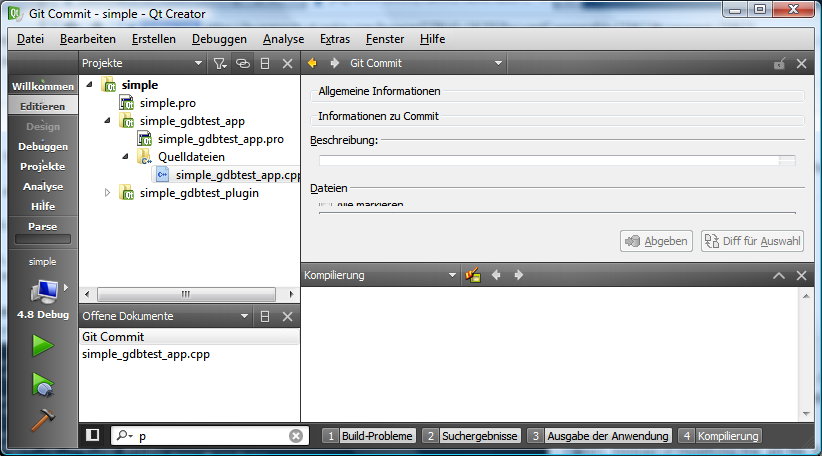Open the Debuggen menu

(x=219, y=39)
